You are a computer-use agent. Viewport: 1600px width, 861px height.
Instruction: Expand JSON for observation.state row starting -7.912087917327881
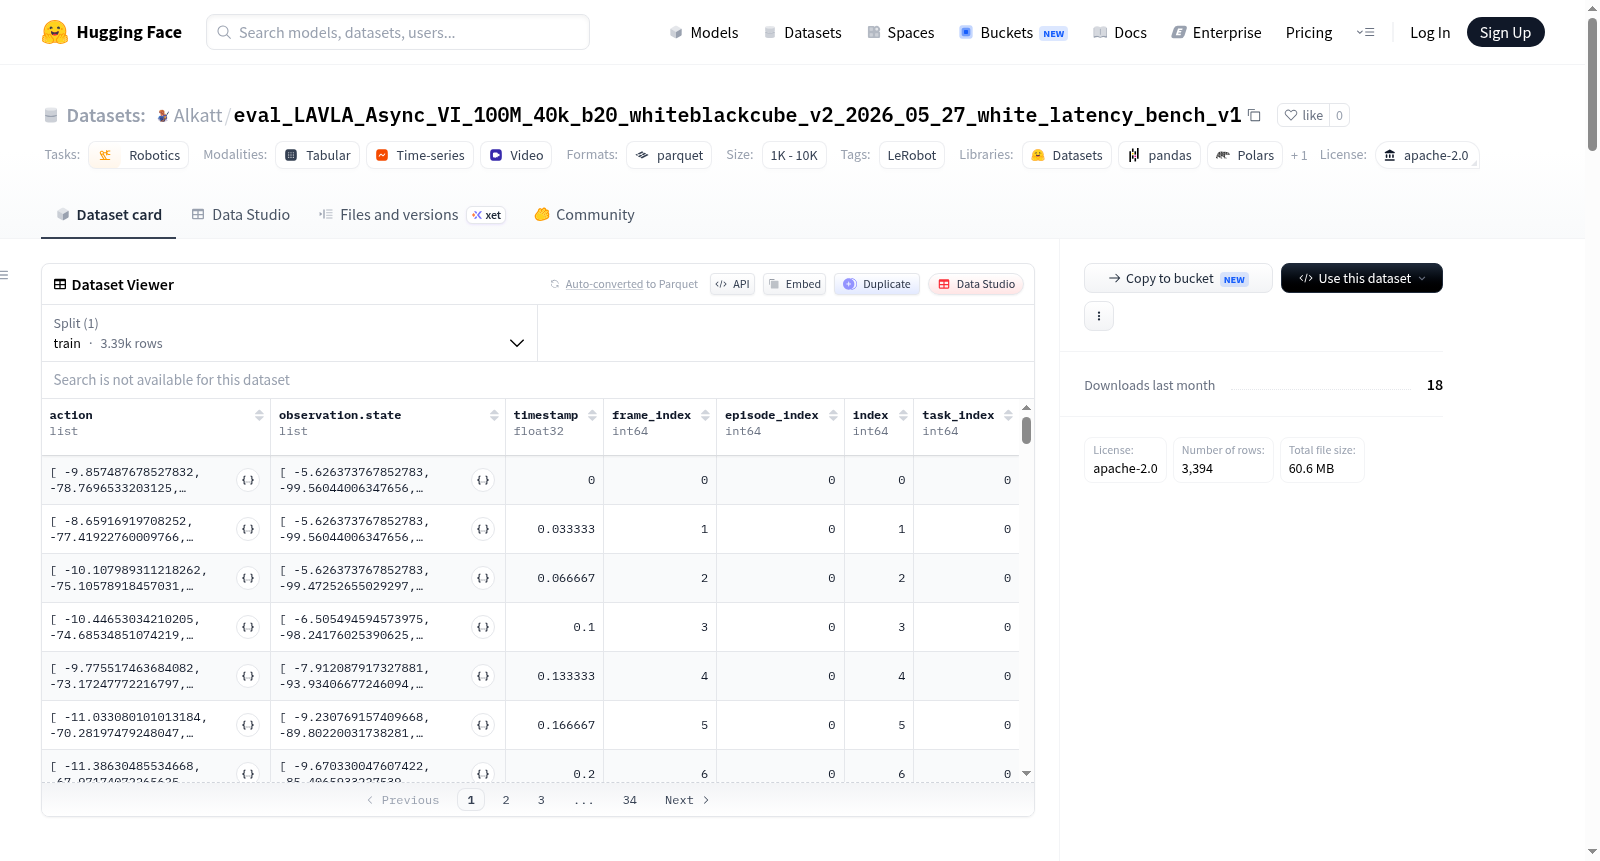pos(483,676)
